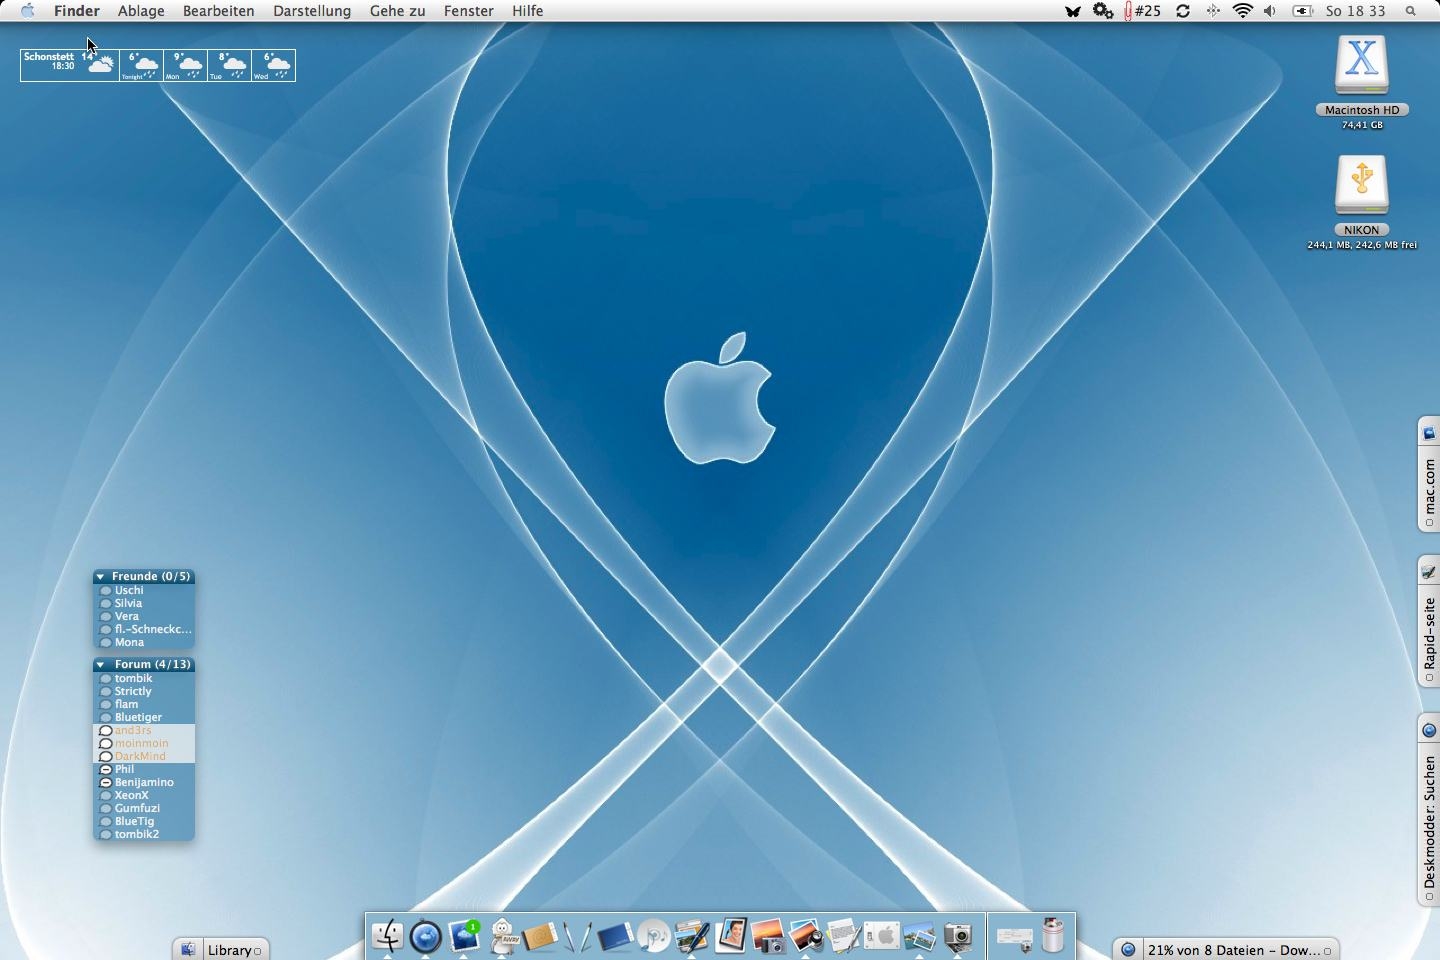The width and height of the screenshot is (1440, 960).
Task: Open the Macintosh HD drive icon
Action: coord(1362,66)
